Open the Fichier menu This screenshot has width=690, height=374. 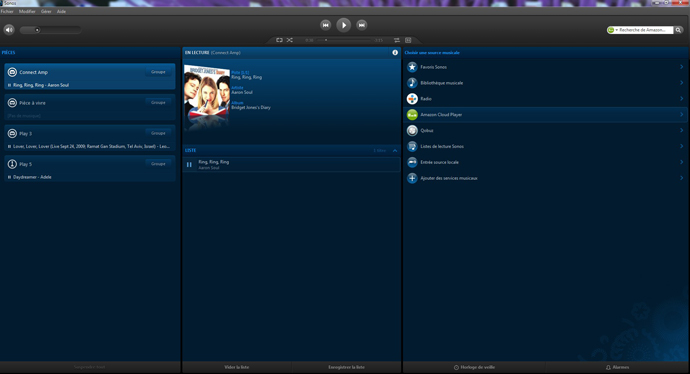coord(7,11)
